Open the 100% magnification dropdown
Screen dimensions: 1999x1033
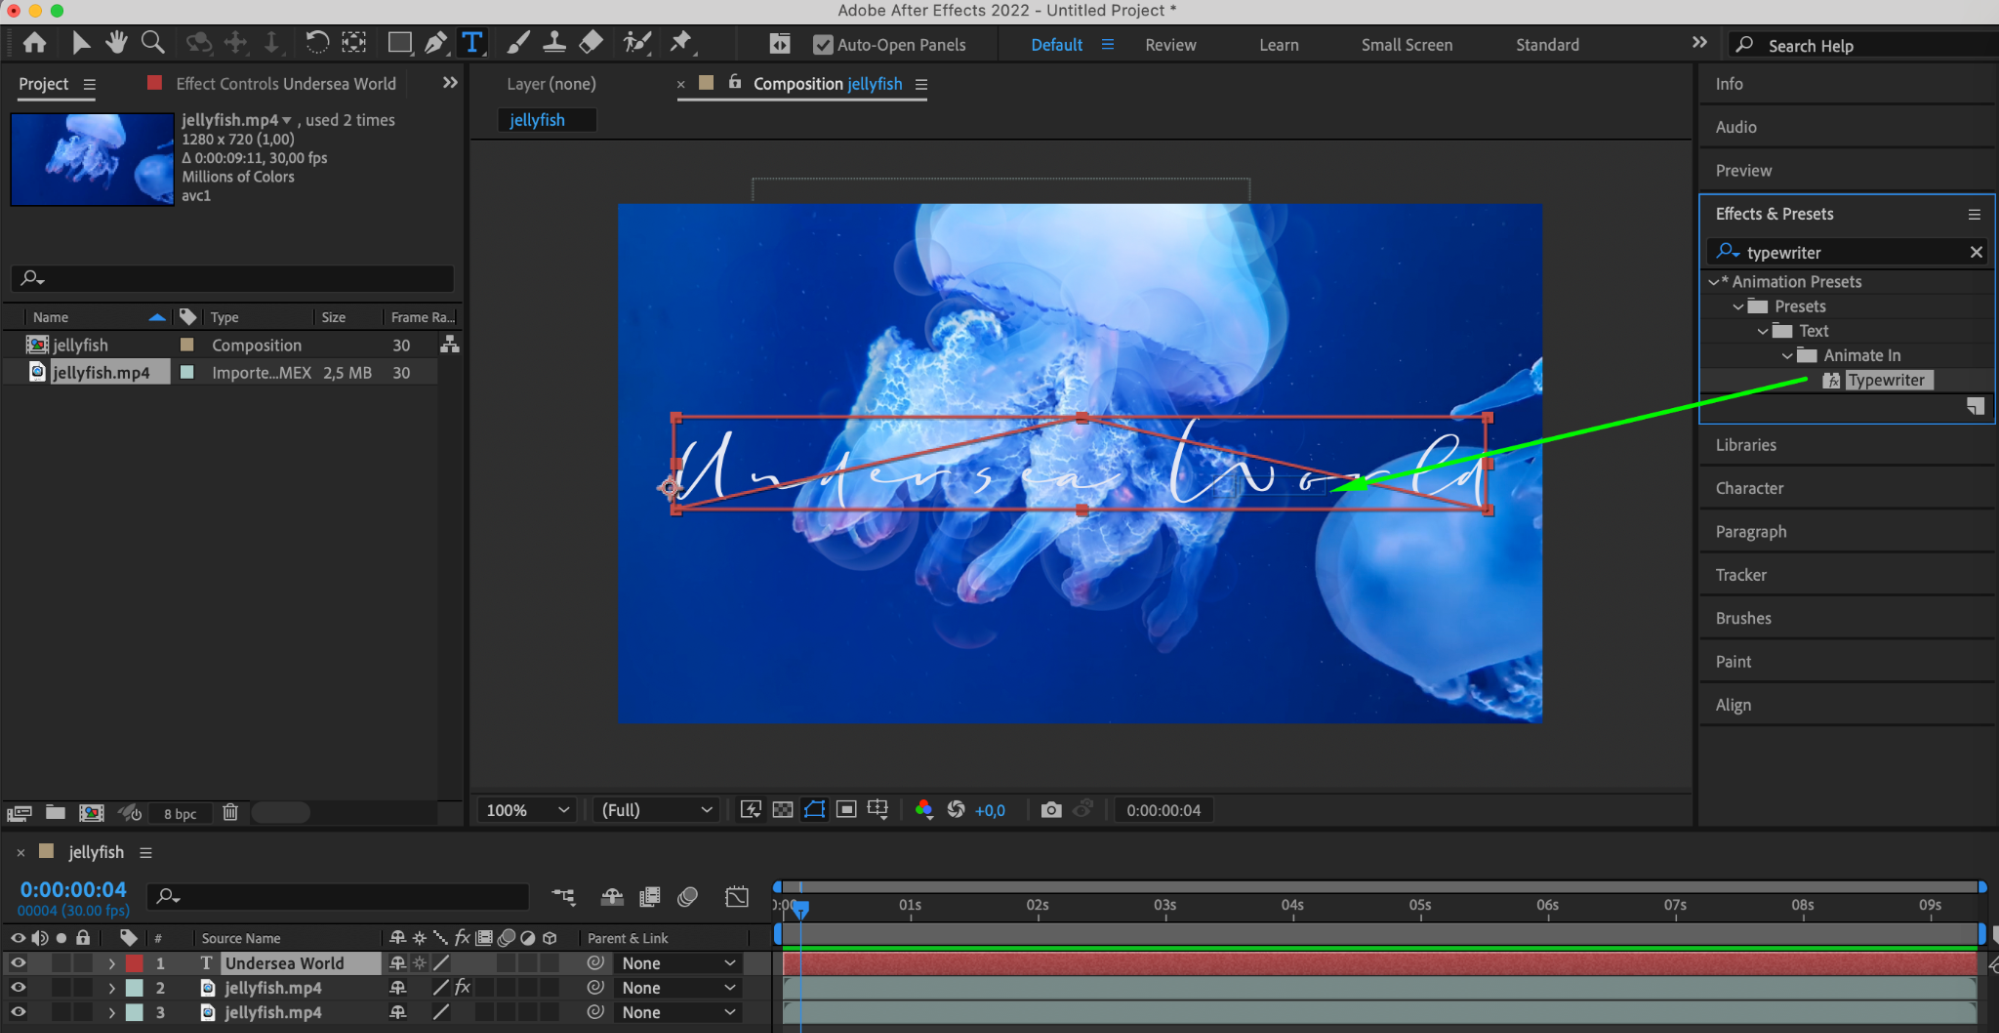click(527, 810)
